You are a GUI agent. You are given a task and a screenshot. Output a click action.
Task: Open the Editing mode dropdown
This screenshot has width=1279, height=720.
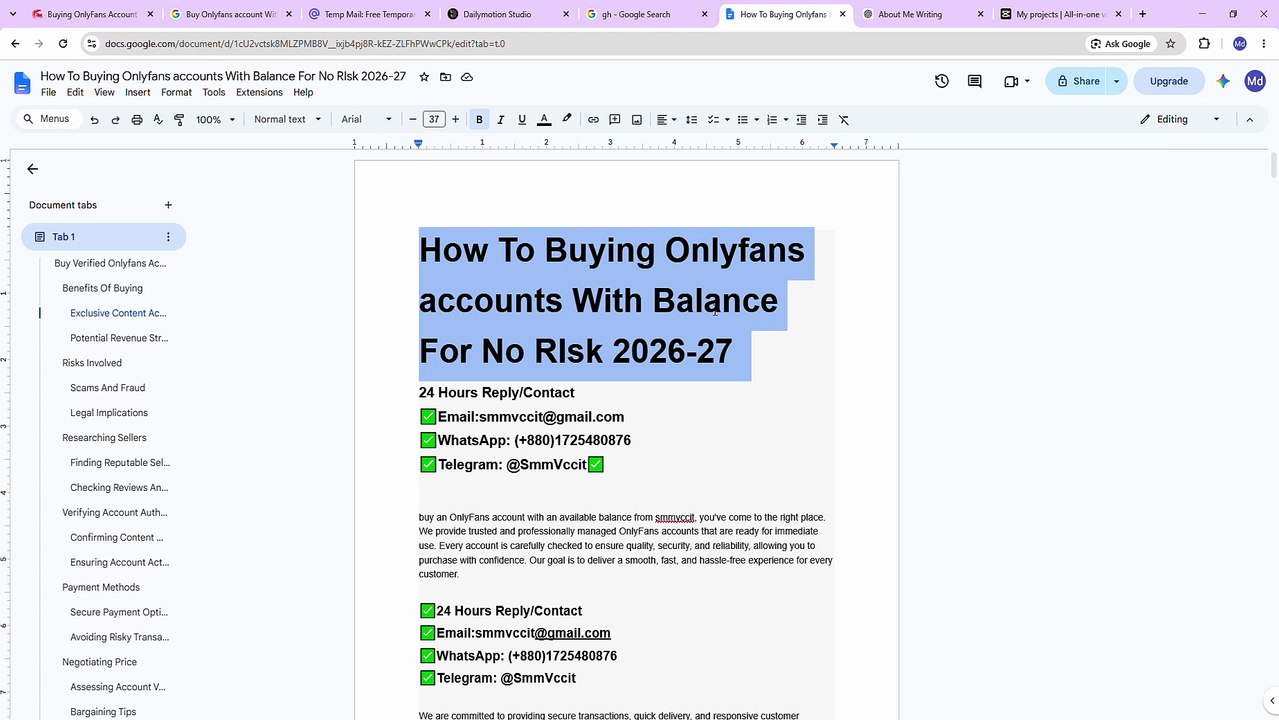point(1180,119)
